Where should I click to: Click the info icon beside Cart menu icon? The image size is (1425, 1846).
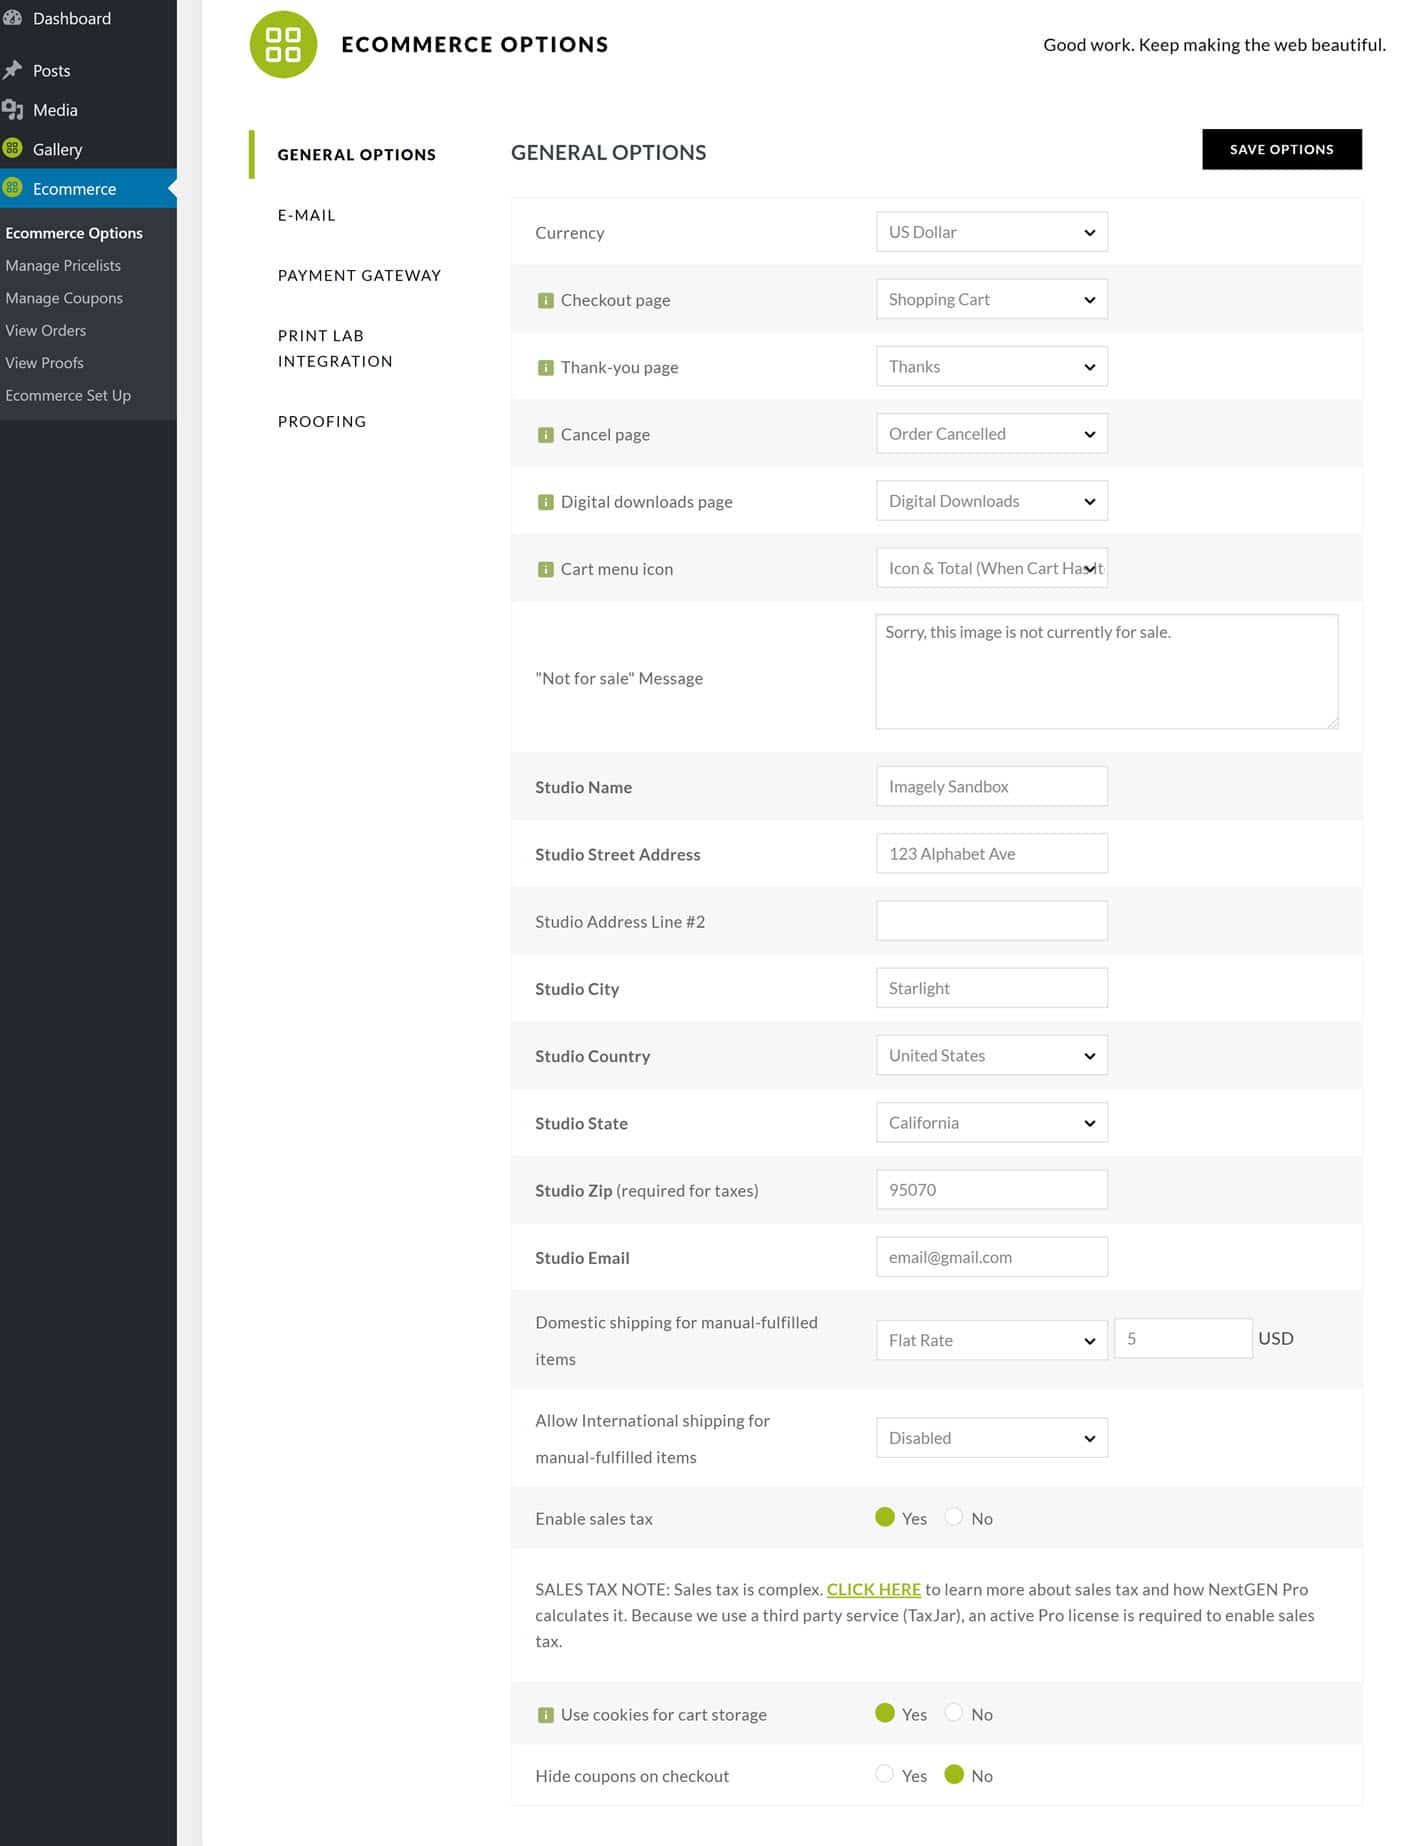[x=546, y=567]
